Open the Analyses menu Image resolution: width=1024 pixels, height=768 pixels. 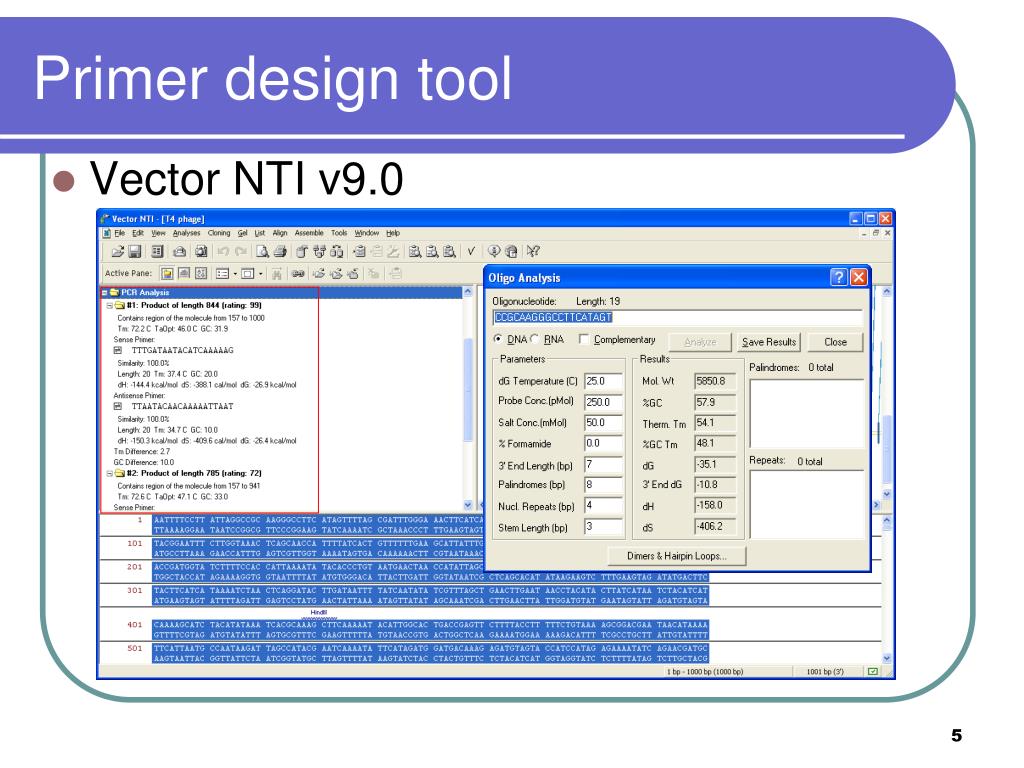click(187, 233)
